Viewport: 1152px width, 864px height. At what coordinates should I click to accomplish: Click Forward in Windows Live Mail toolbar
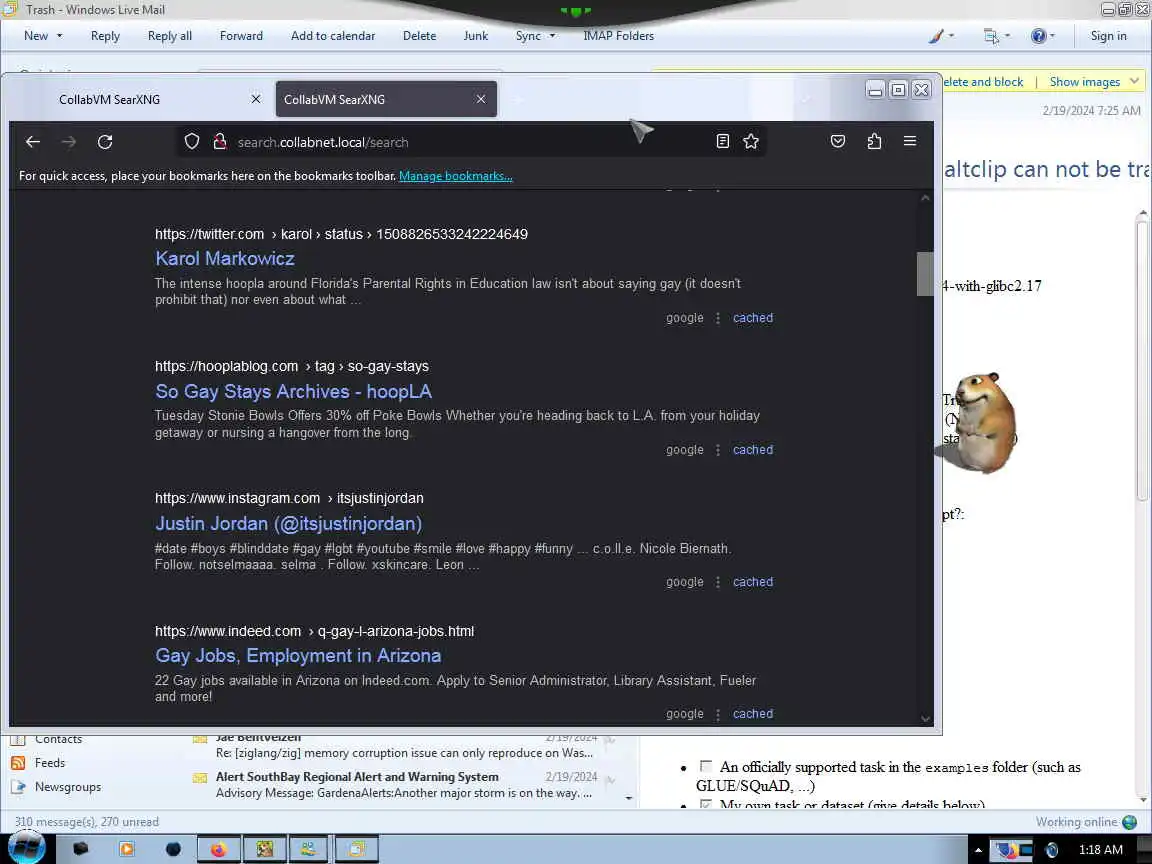pos(241,35)
